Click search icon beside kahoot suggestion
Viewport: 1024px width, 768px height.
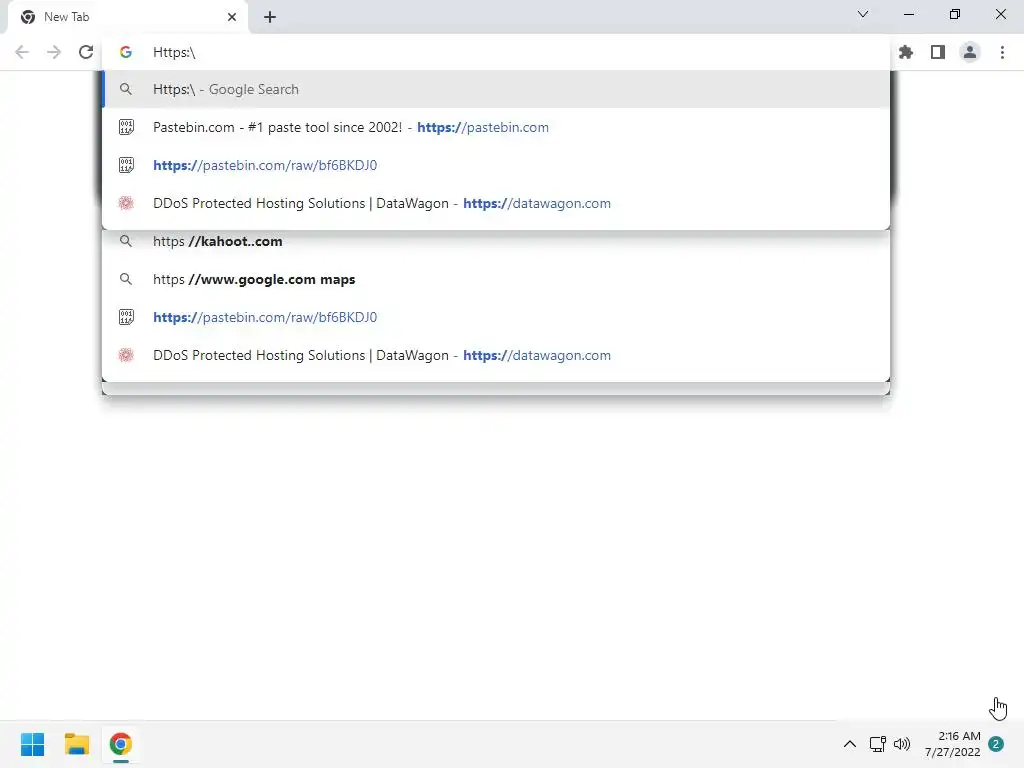[126, 242]
